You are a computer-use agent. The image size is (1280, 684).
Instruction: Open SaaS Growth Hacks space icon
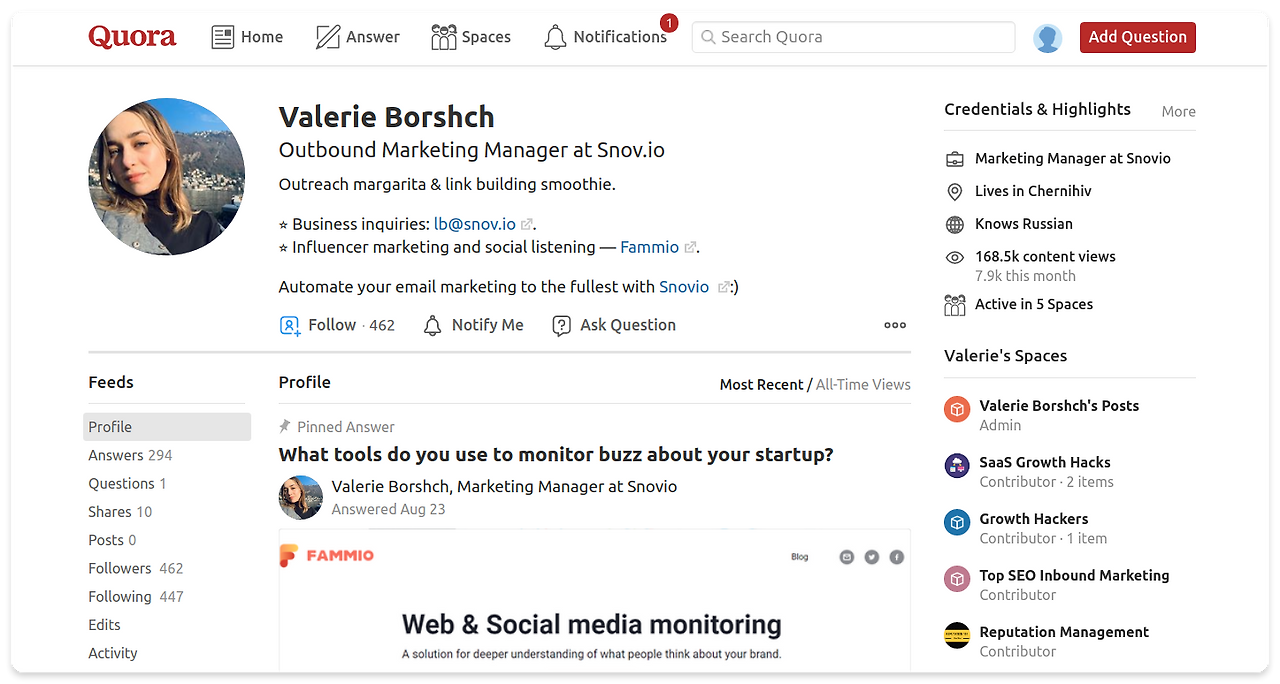click(957, 465)
